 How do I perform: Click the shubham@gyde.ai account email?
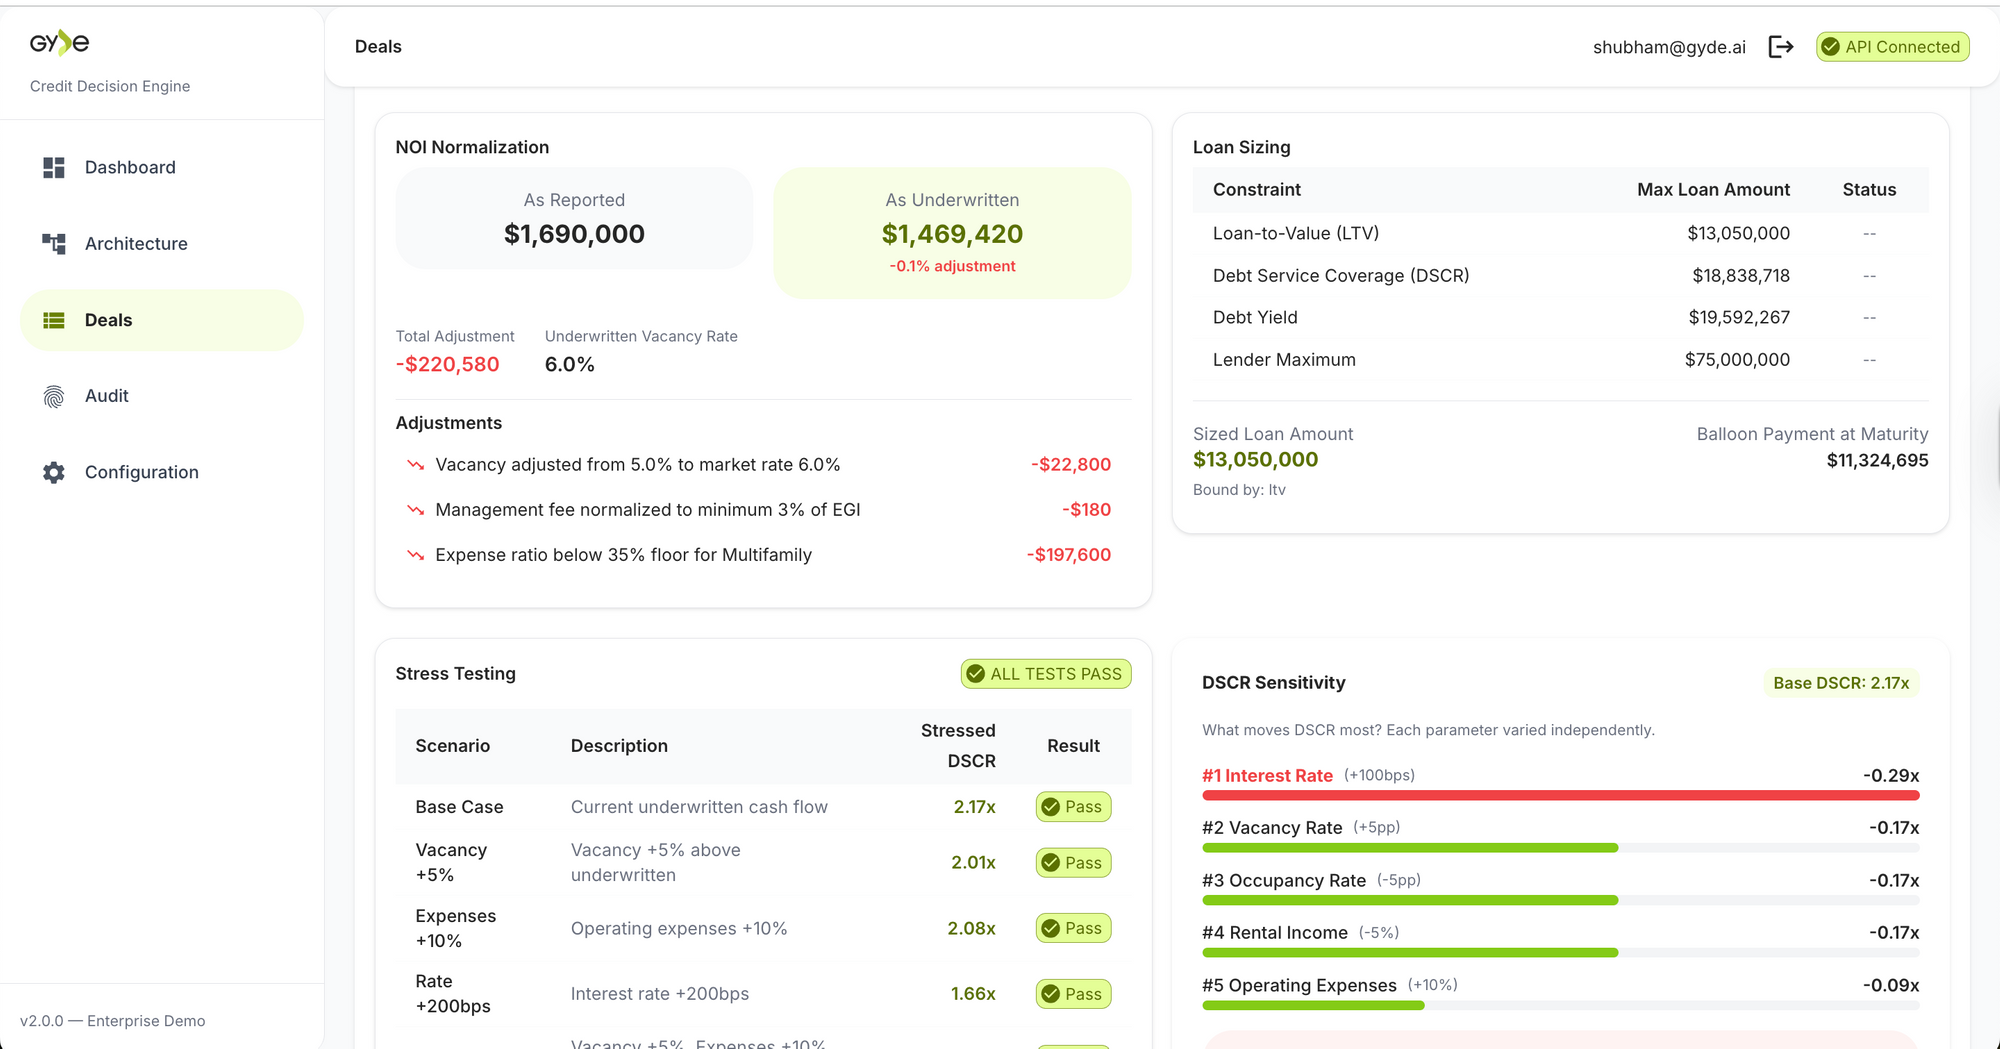pyautogui.click(x=1669, y=47)
